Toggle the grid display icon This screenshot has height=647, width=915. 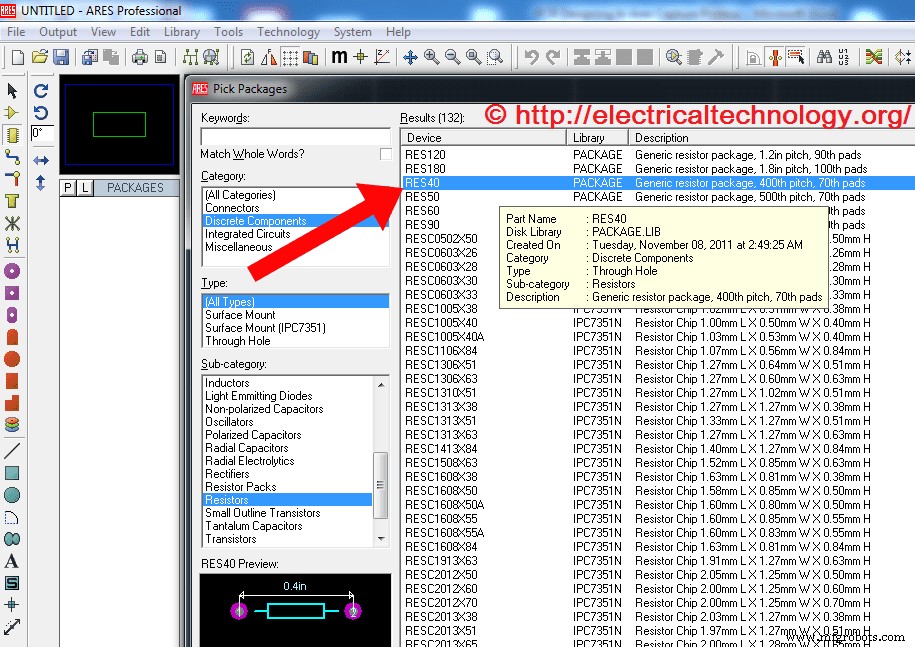[x=288, y=57]
